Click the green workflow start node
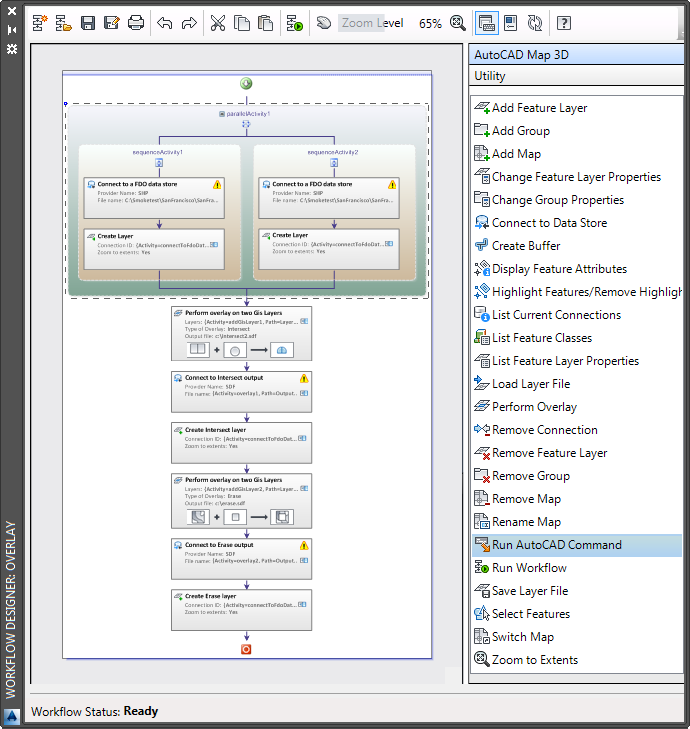 [246, 84]
